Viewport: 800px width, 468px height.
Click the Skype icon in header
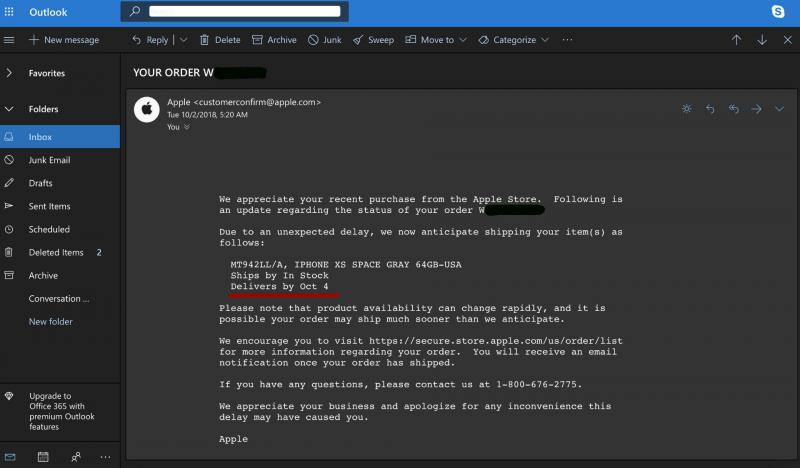click(778, 11)
